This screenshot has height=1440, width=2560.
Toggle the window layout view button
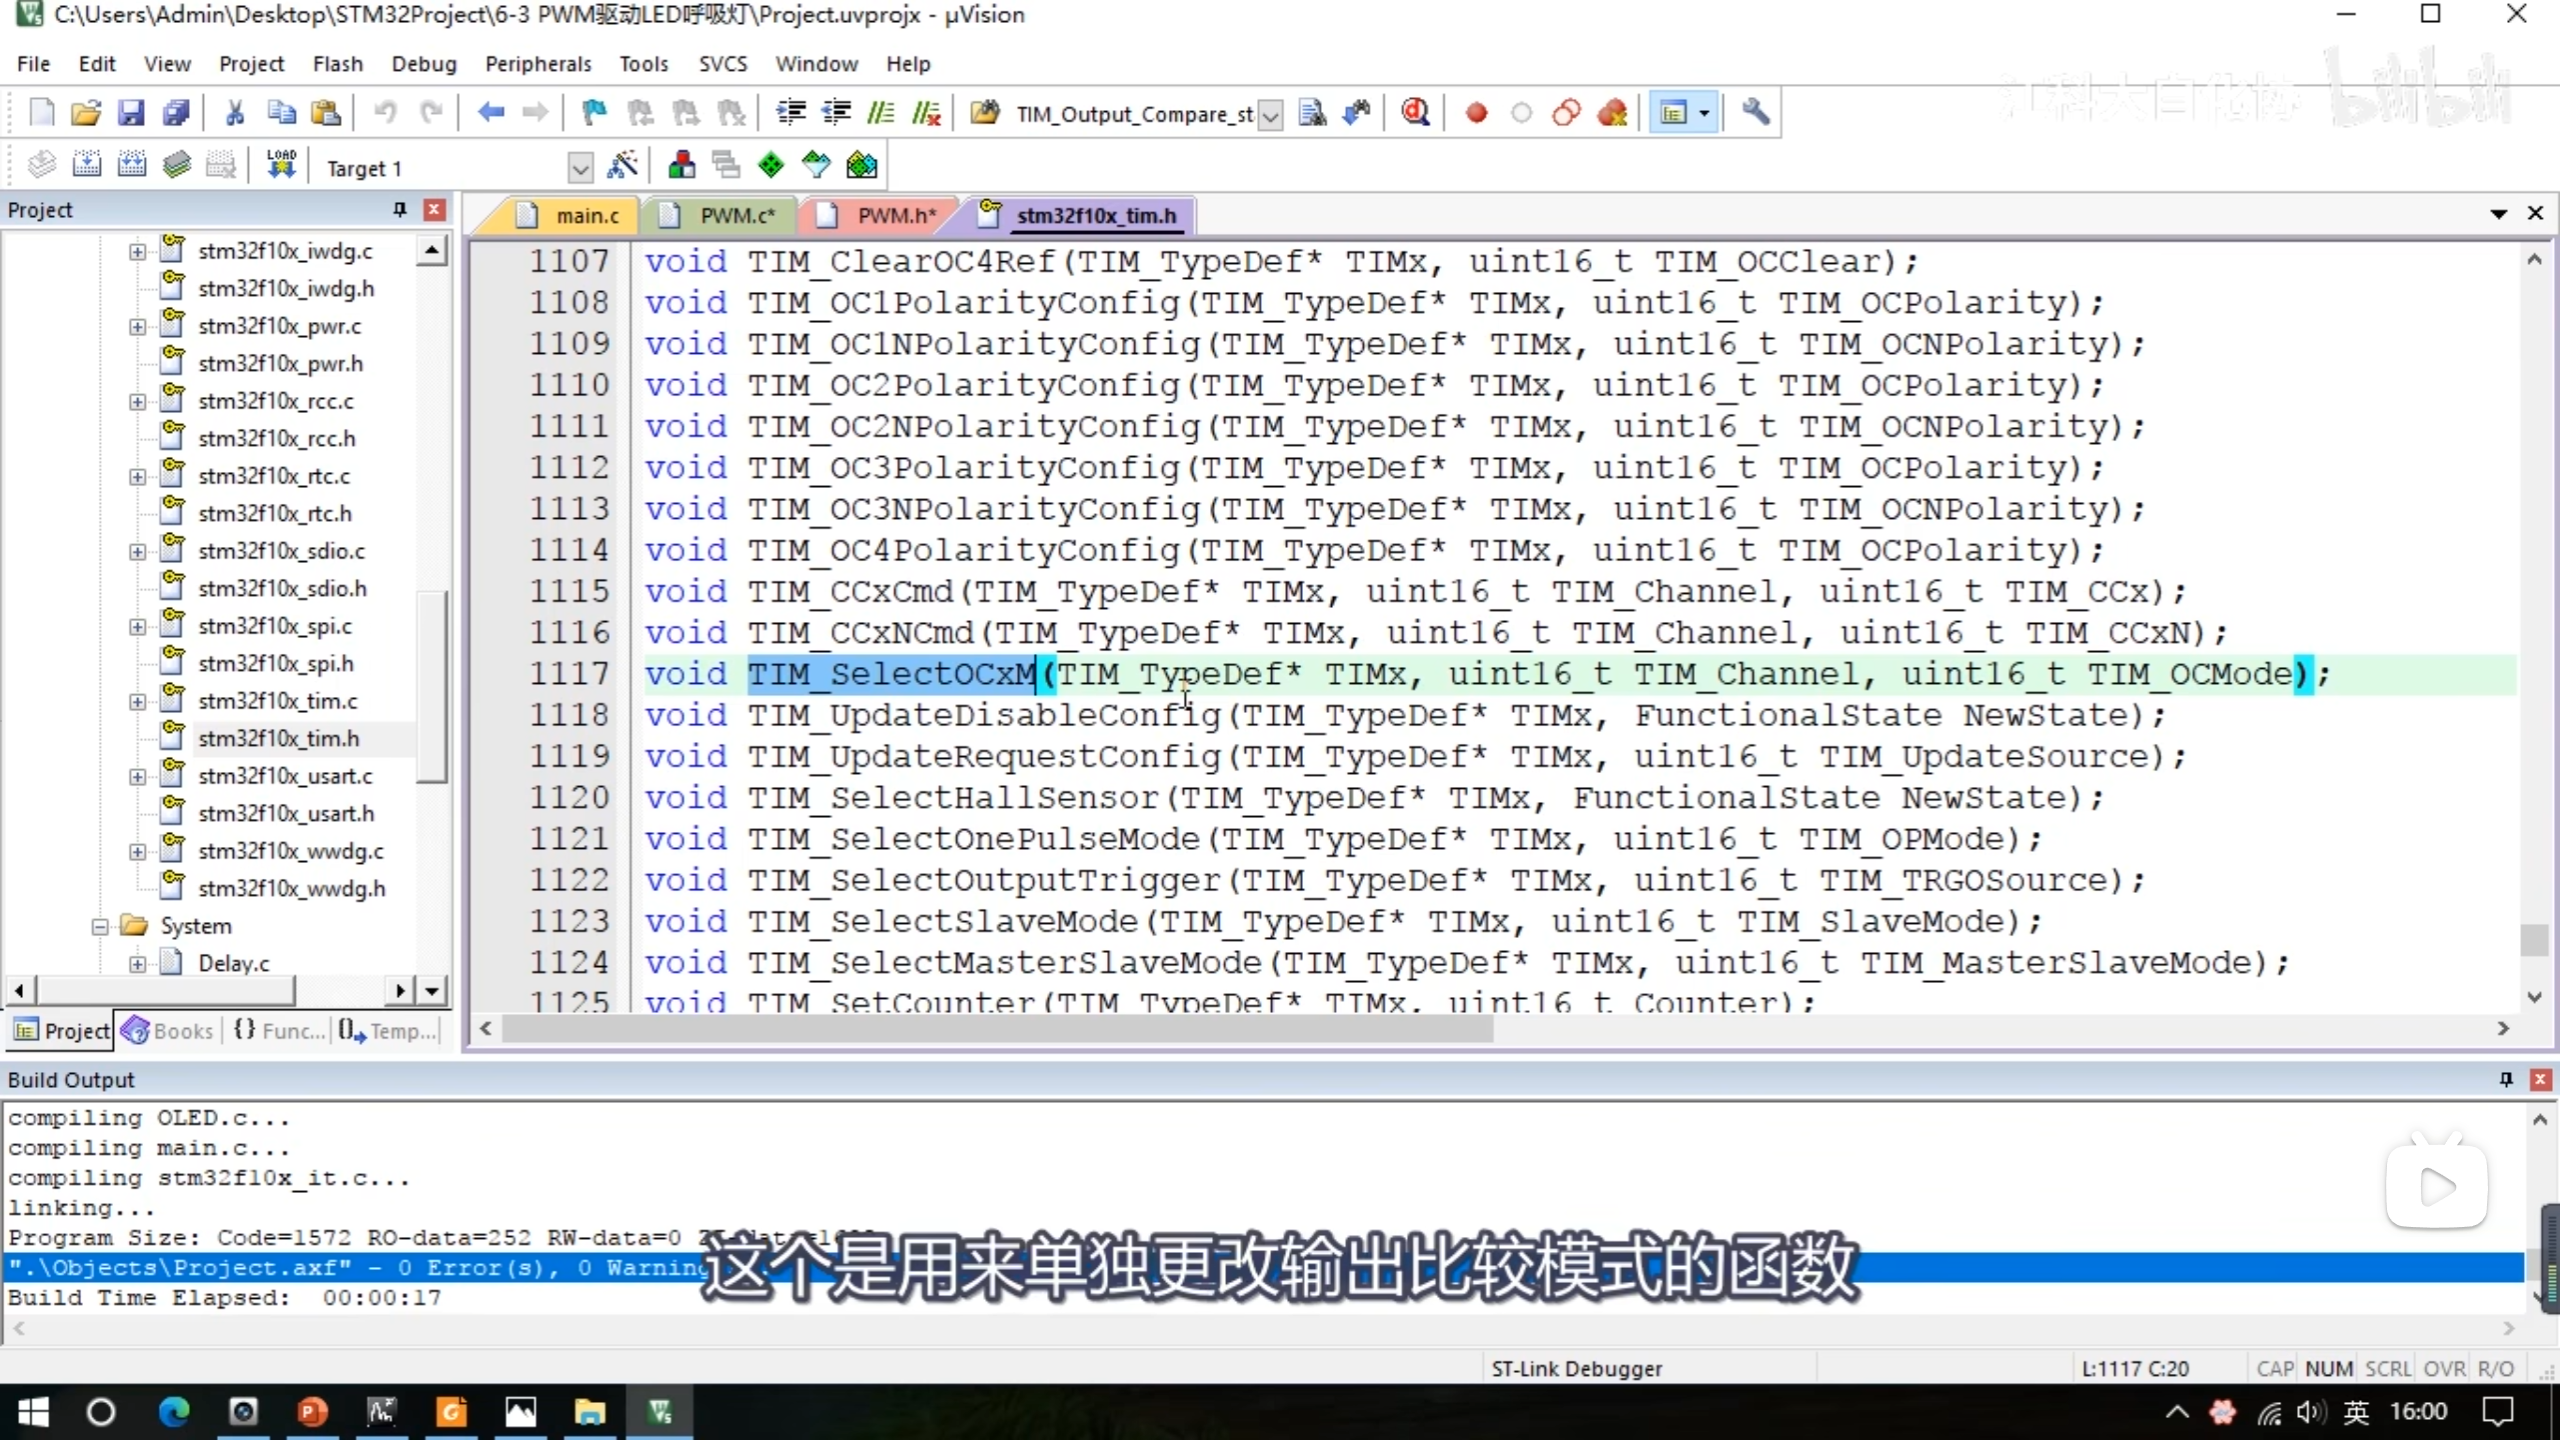(1673, 113)
